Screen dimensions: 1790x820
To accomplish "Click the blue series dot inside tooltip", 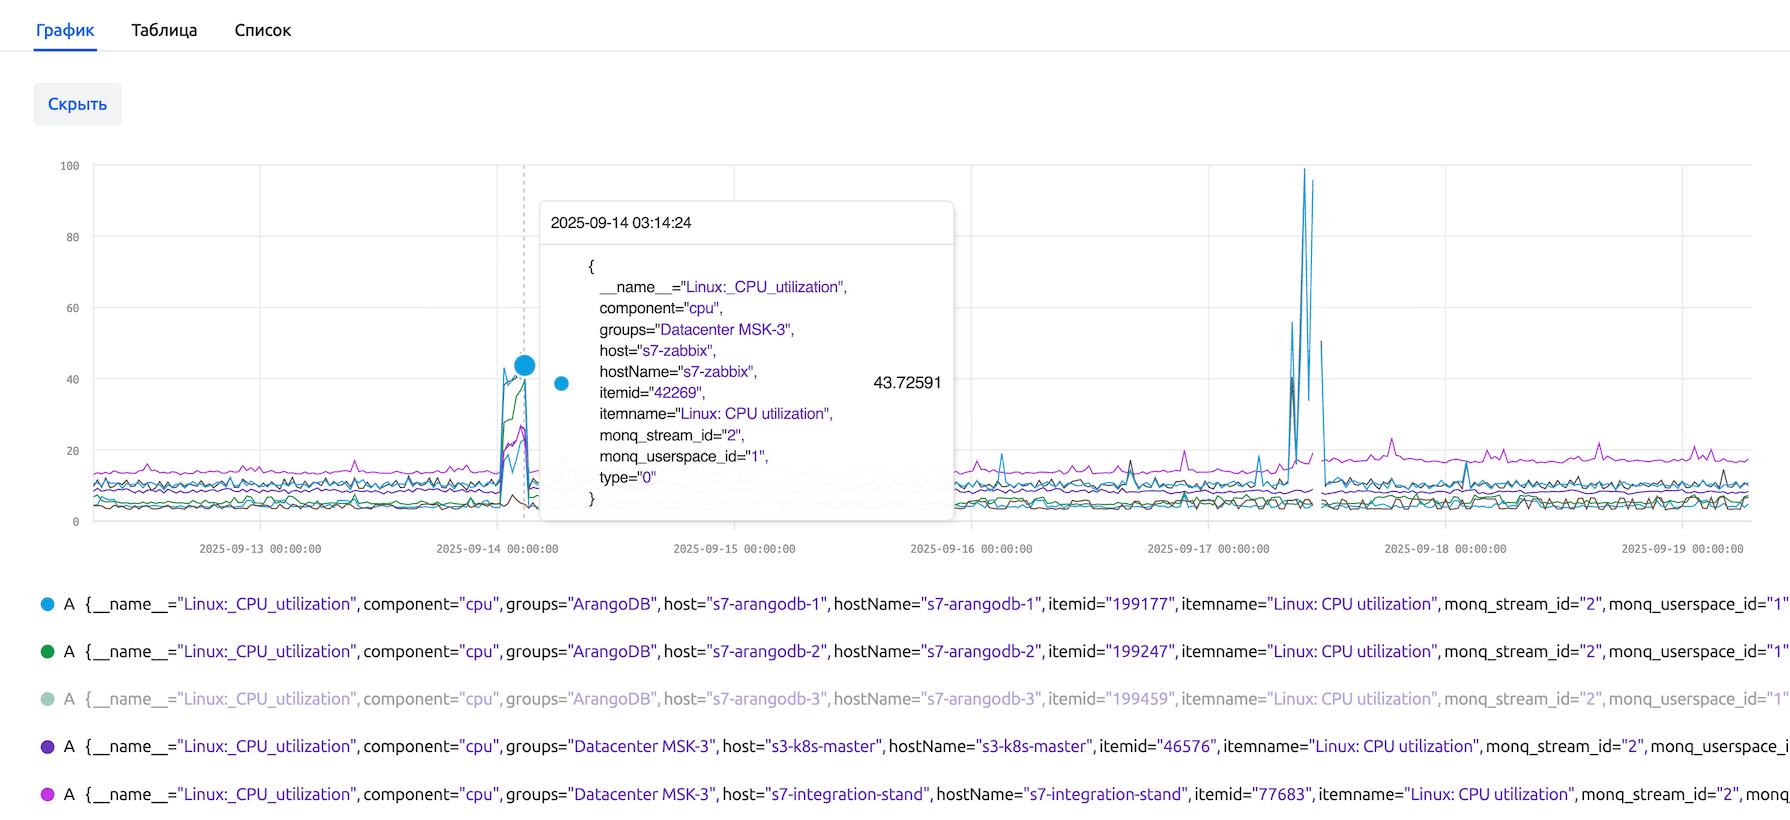I will (562, 383).
